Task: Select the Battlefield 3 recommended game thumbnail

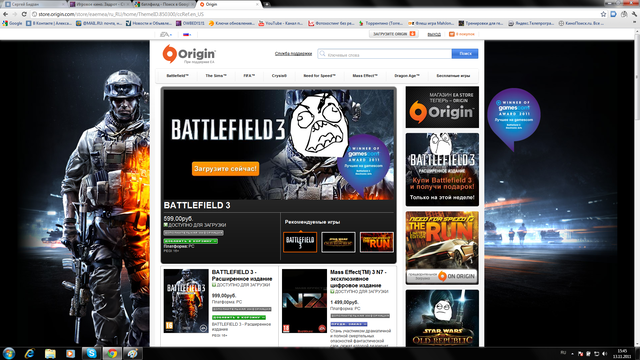Action: (300, 242)
